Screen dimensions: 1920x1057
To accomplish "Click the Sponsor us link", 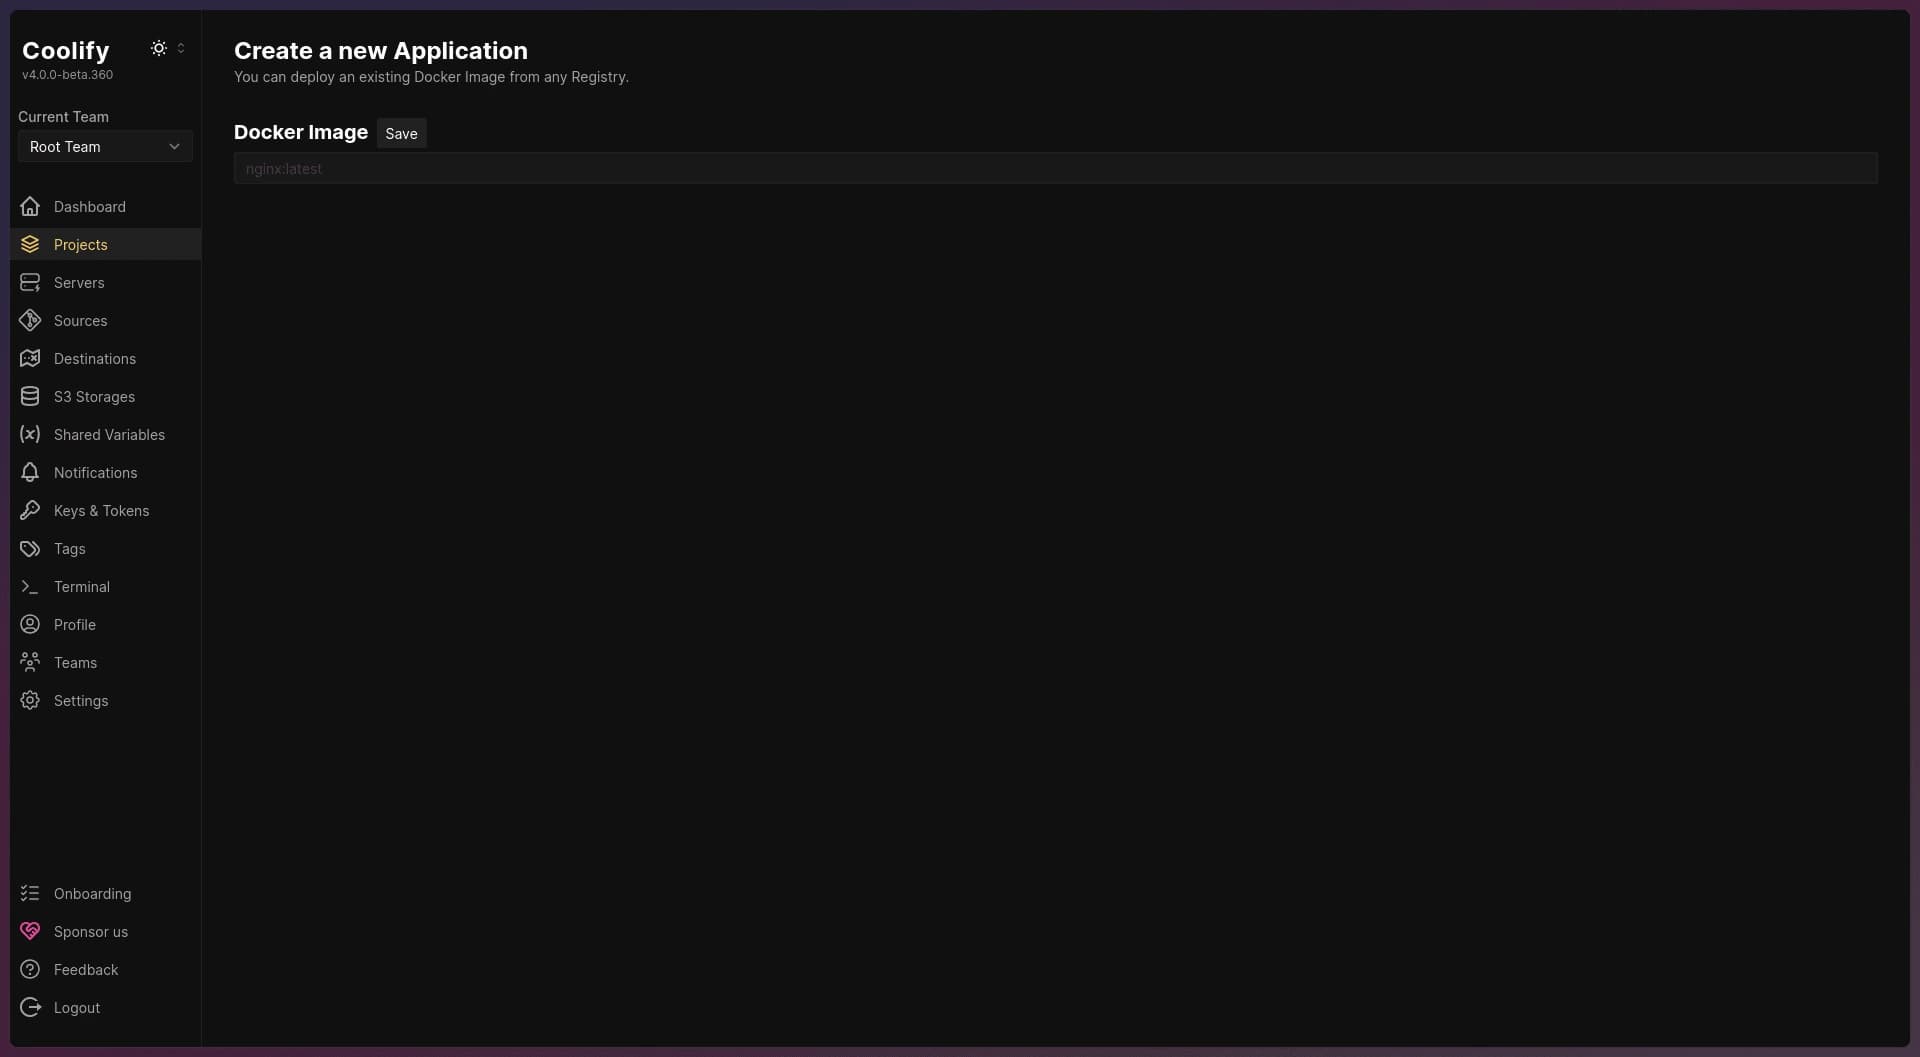I will point(105,931).
